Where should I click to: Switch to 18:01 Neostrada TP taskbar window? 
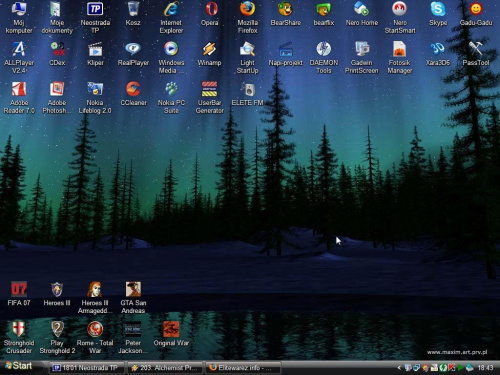pos(87,368)
